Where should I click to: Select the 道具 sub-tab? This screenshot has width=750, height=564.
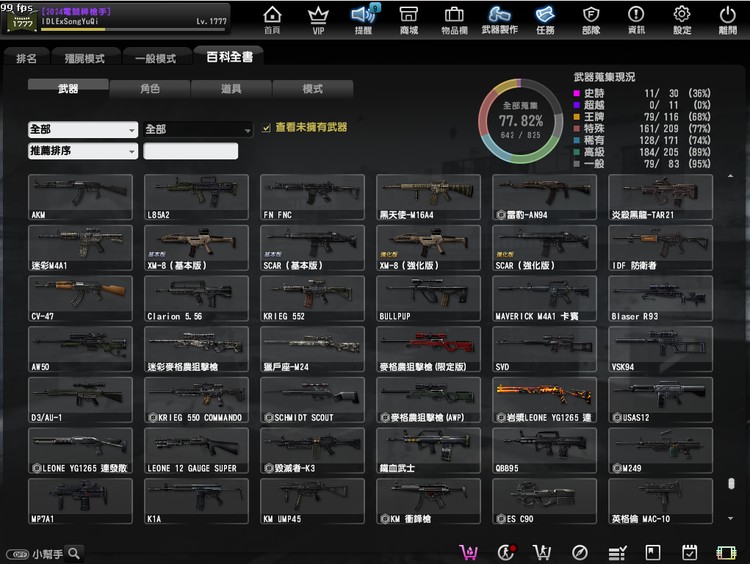click(x=231, y=88)
